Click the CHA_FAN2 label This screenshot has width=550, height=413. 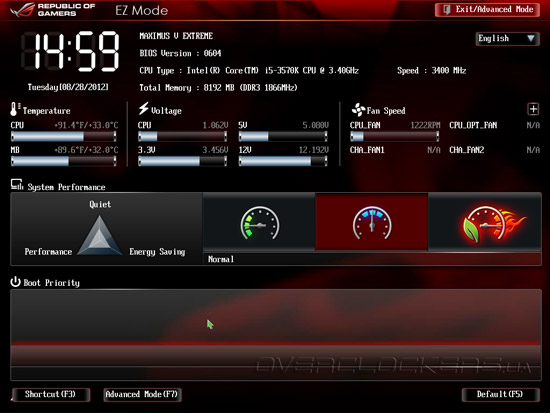(x=467, y=150)
